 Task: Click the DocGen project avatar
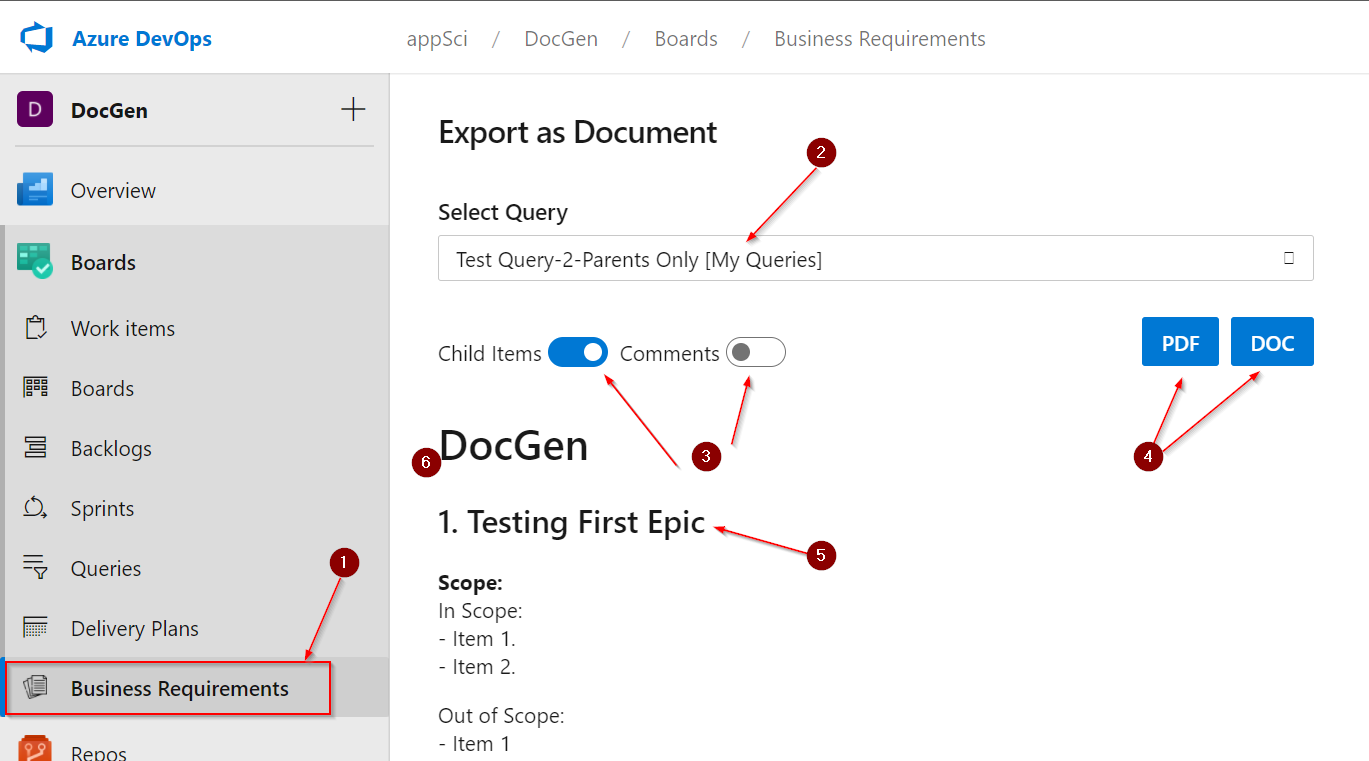[34, 110]
